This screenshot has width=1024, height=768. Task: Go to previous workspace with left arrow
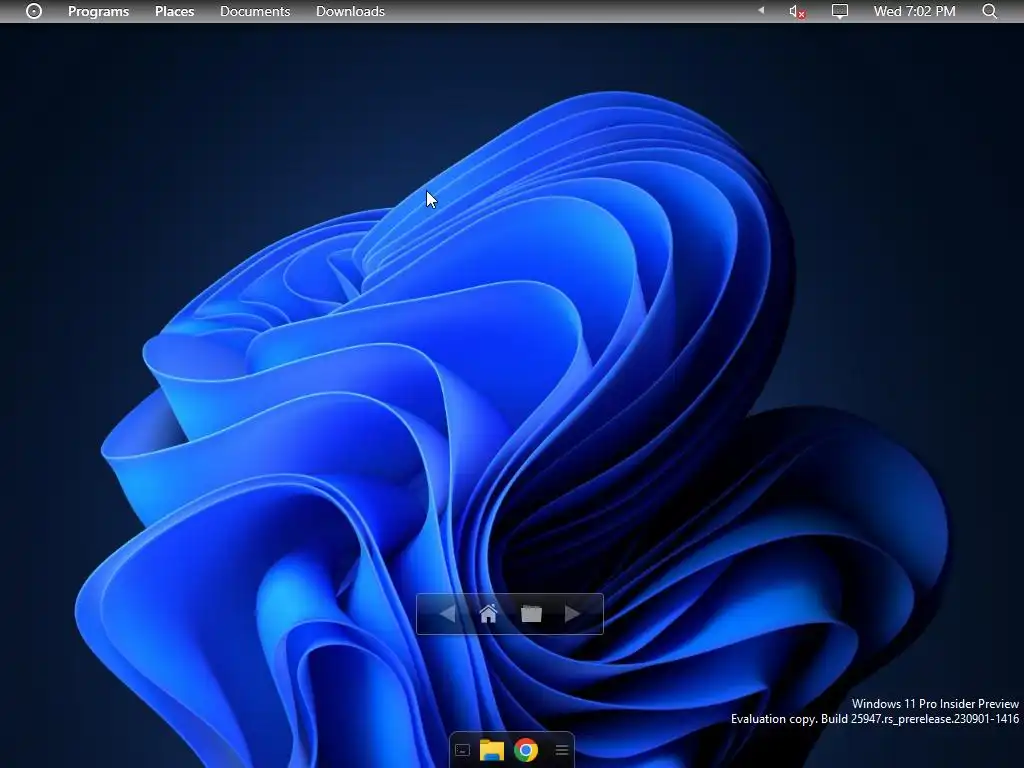click(447, 613)
